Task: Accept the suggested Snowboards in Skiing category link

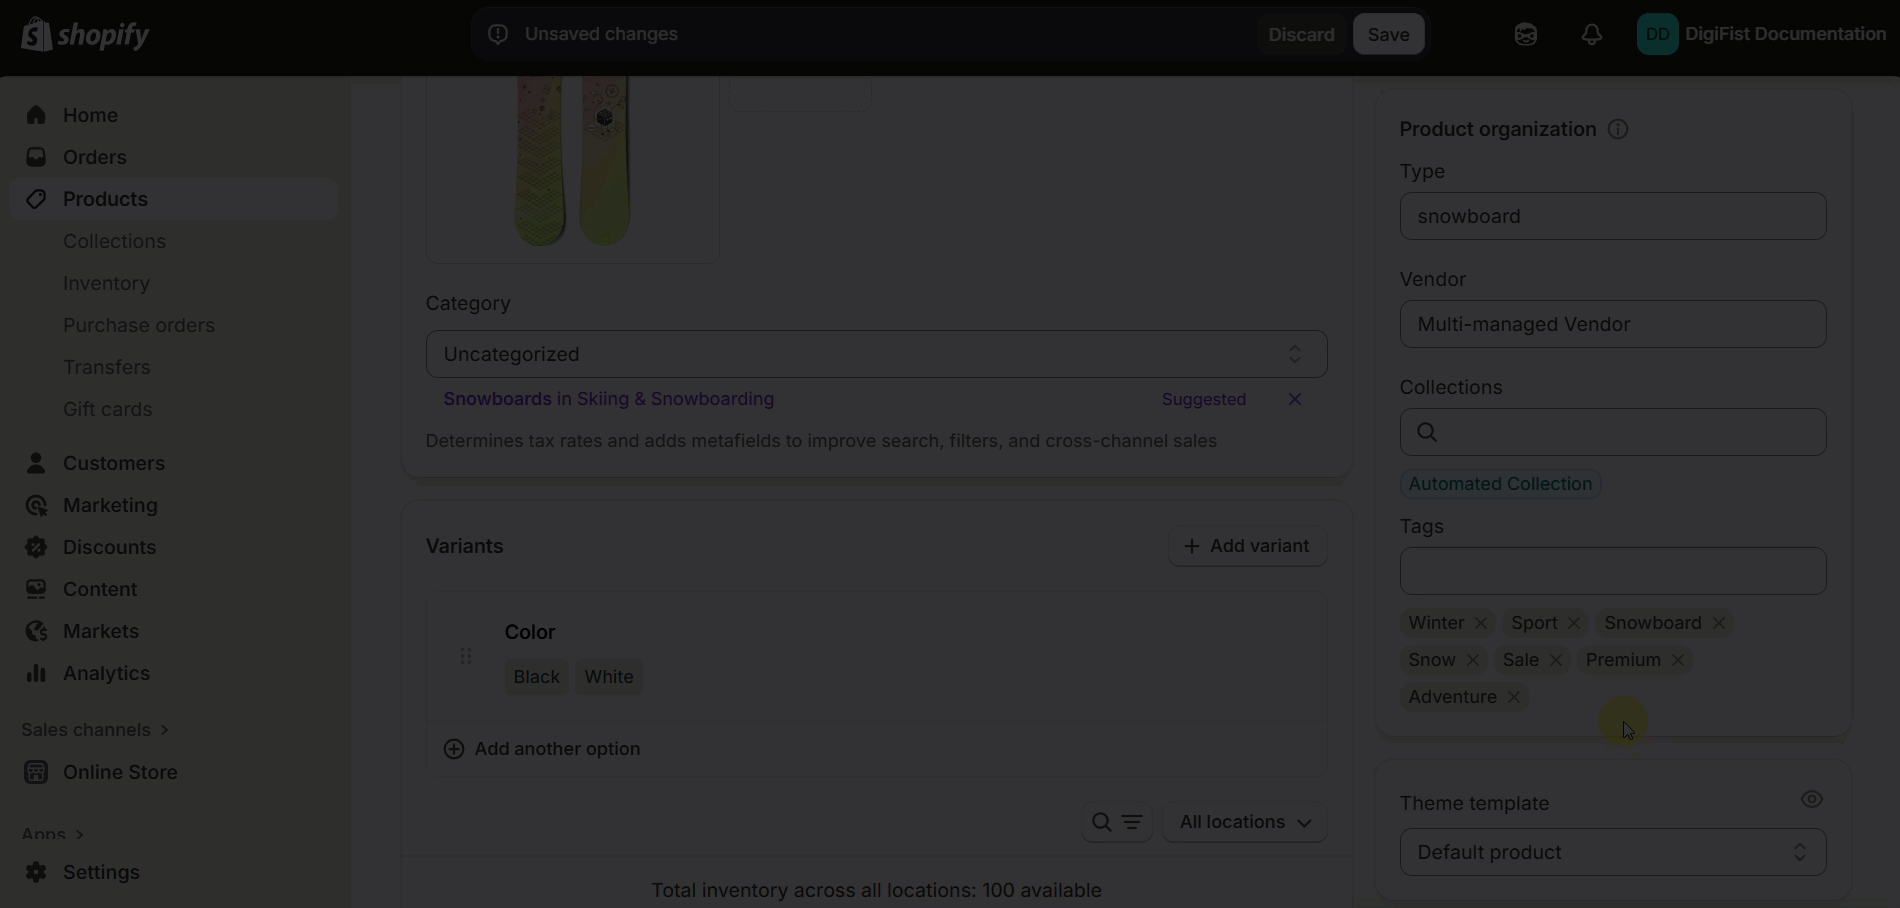Action: (x=608, y=399)
